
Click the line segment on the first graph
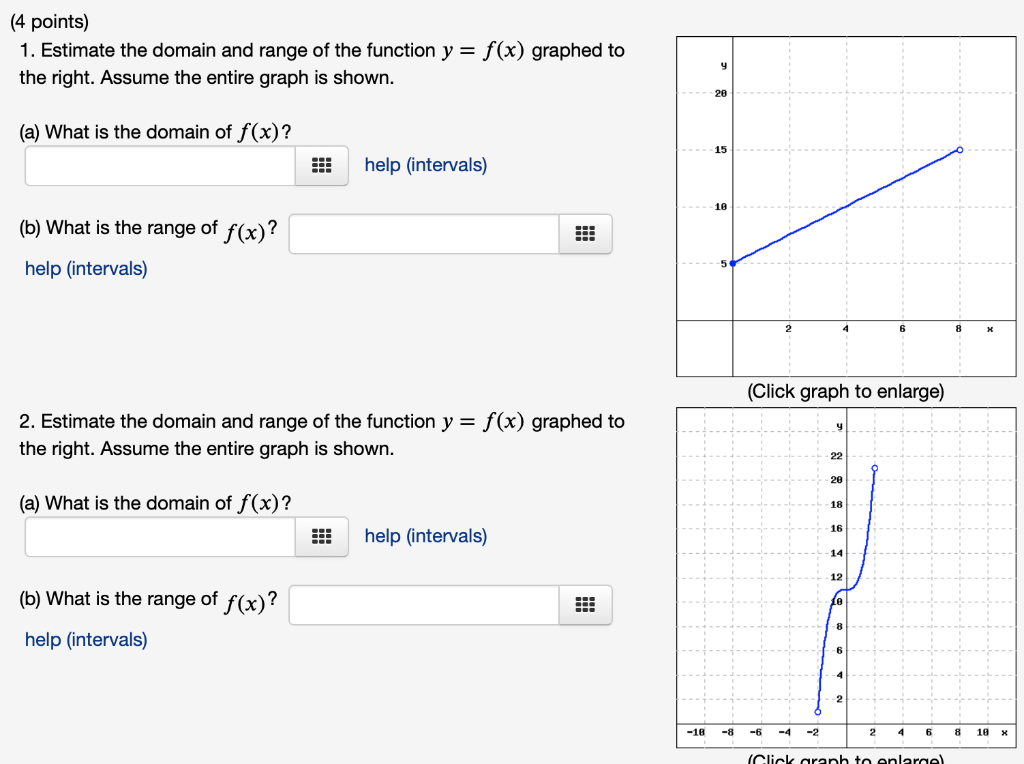point(845,205)
